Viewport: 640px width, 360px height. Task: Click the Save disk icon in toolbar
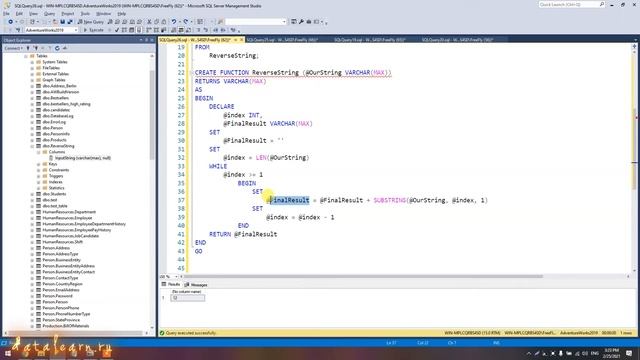tap(62, 22)
